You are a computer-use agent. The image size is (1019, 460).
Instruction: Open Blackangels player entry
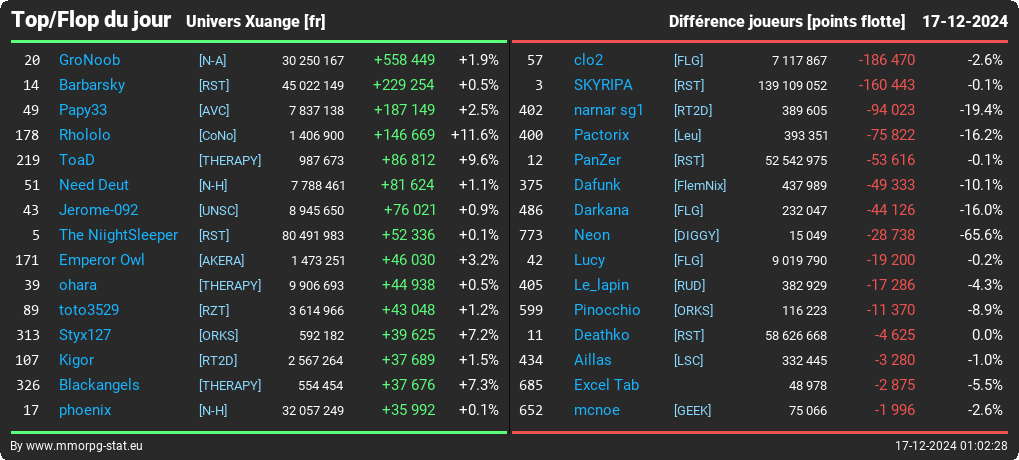click(99, 385)
